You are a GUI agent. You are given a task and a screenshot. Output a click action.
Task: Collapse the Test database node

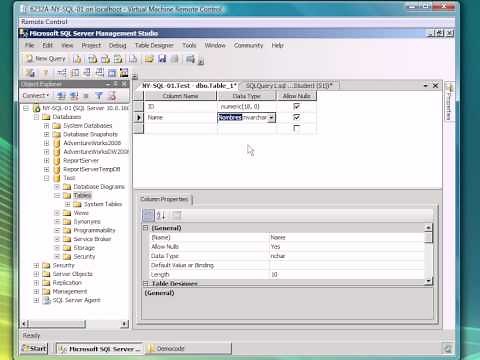point(46,178)
